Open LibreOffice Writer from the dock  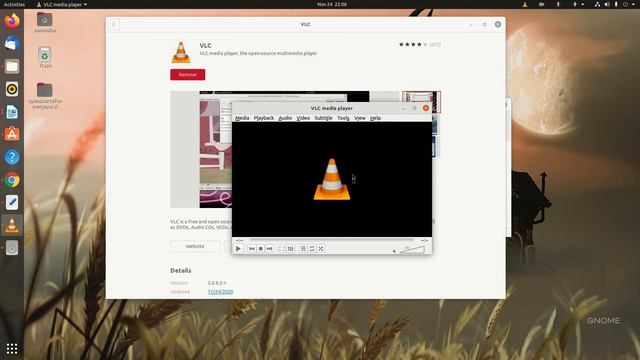click(12, 112)
